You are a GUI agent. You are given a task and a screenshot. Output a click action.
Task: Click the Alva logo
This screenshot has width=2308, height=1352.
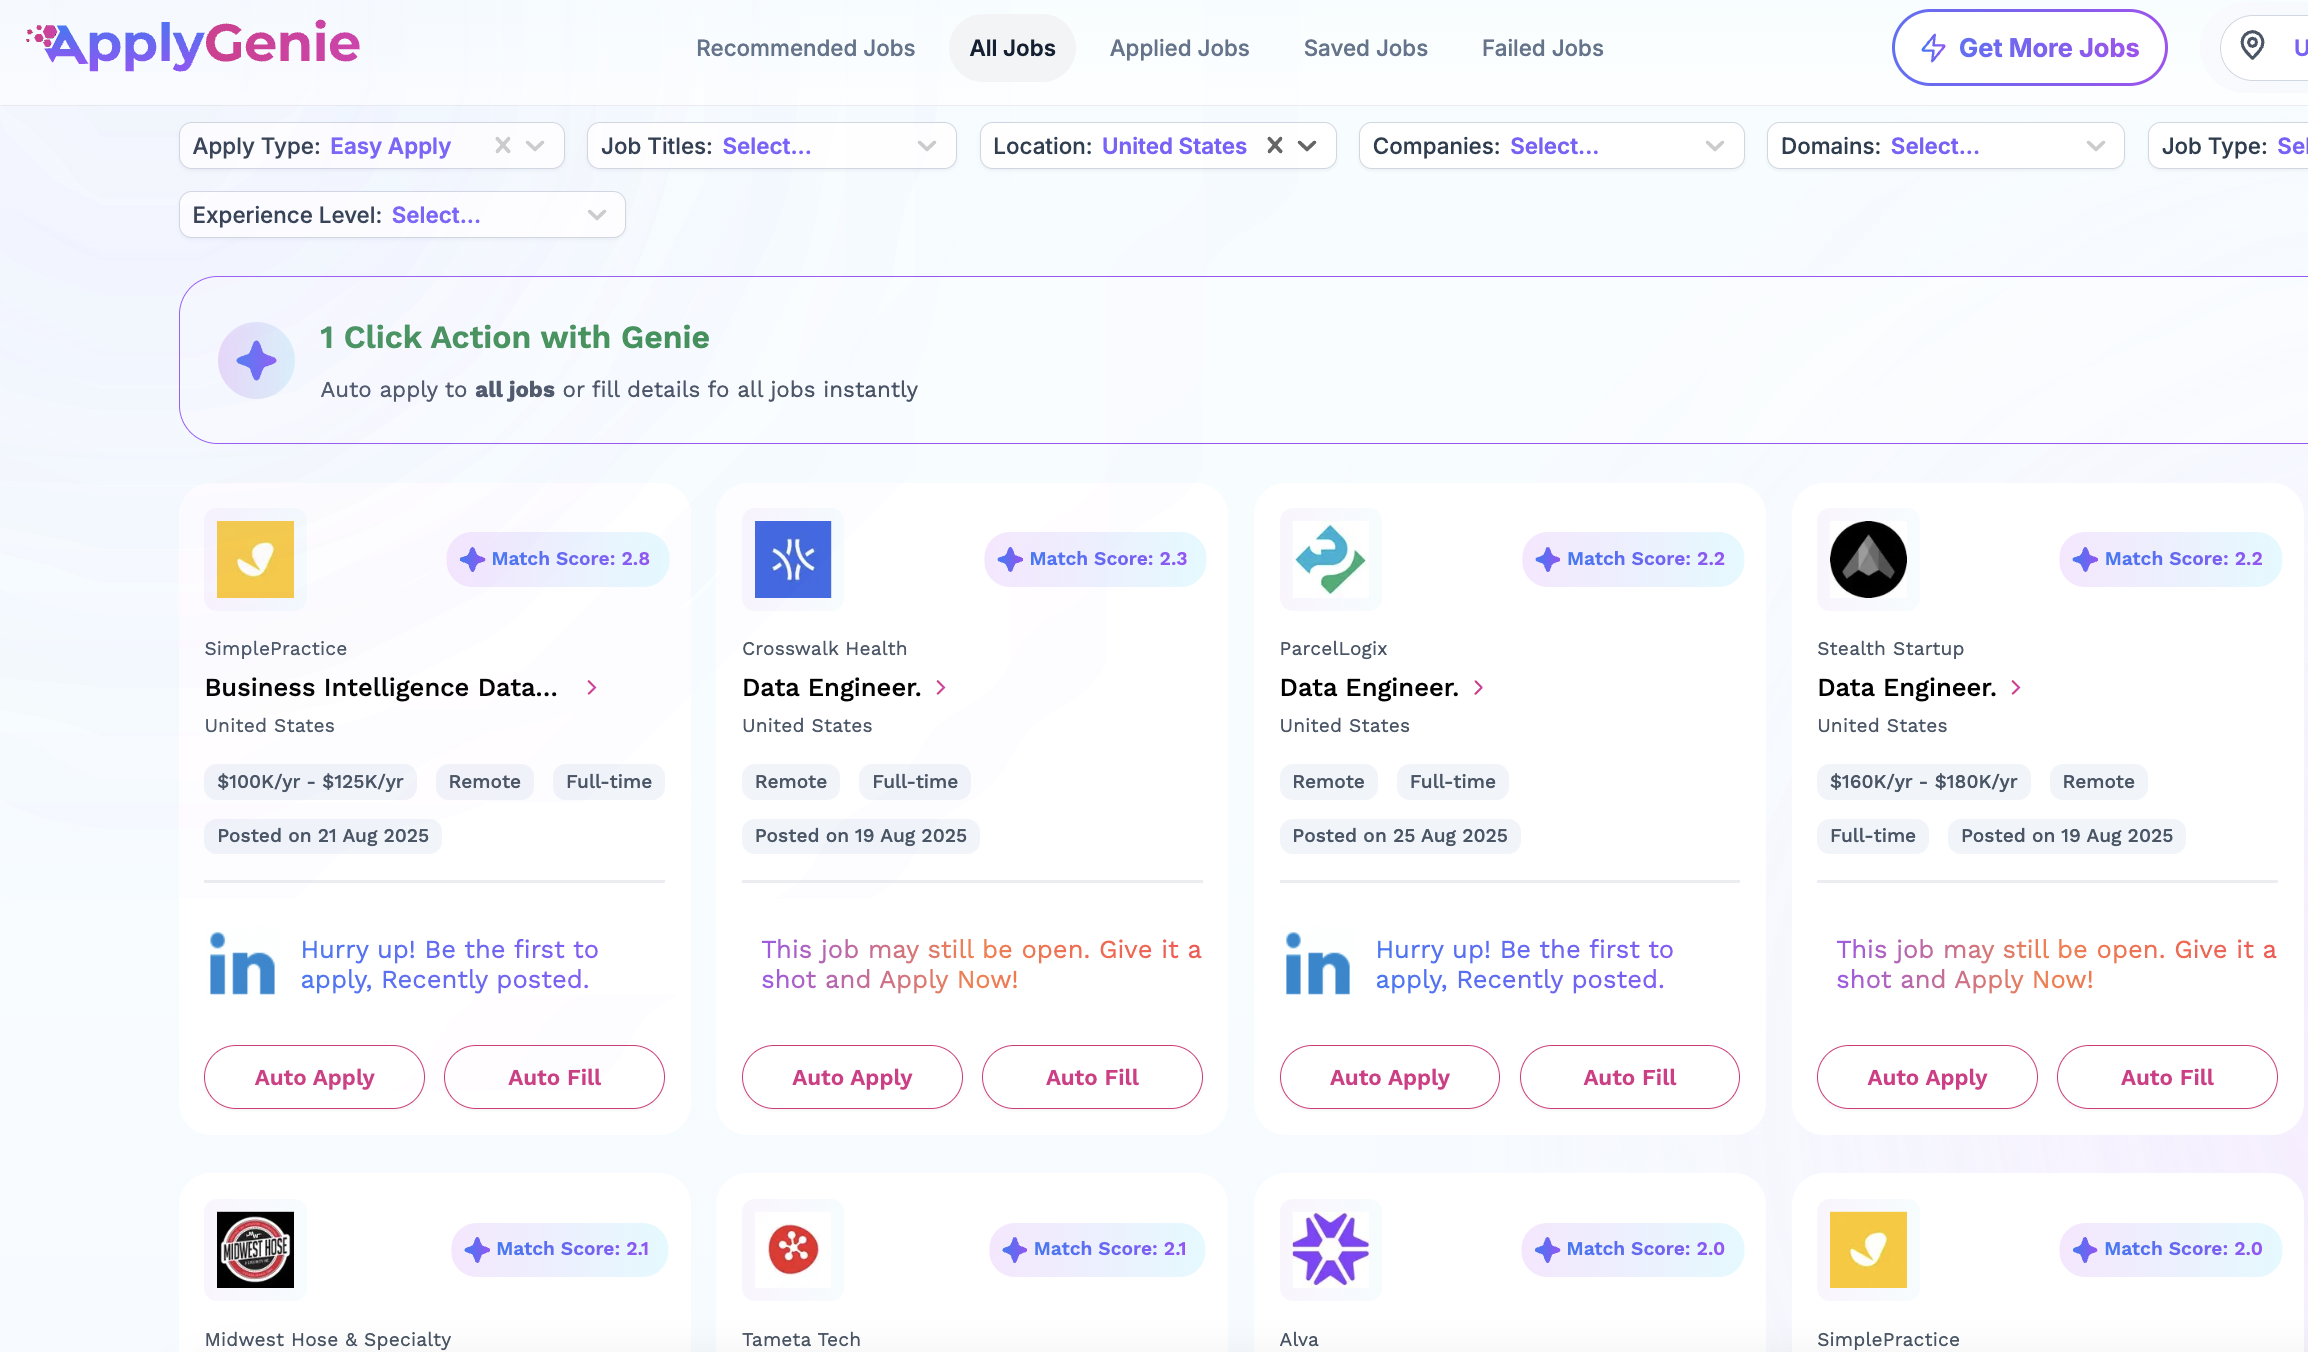coord(1331,1250)
